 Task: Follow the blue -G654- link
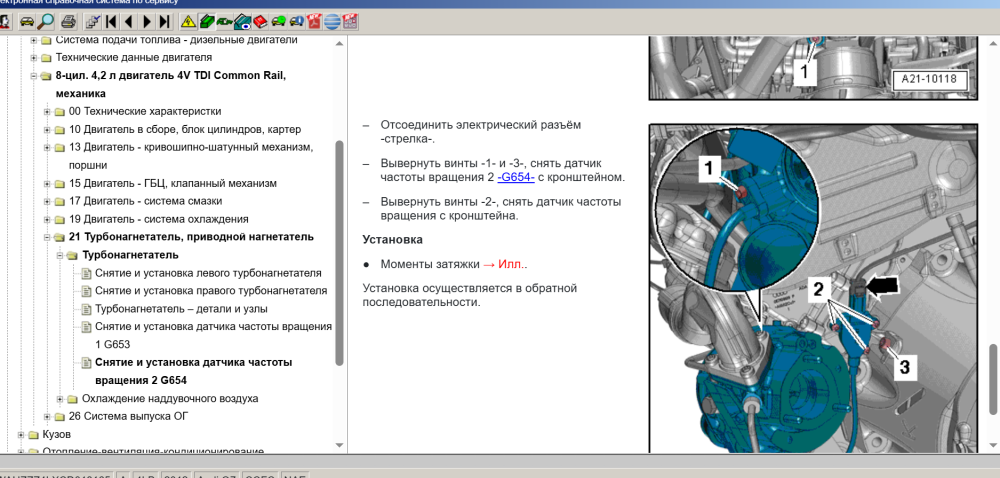pyautogui.click(x=516, y=177)
